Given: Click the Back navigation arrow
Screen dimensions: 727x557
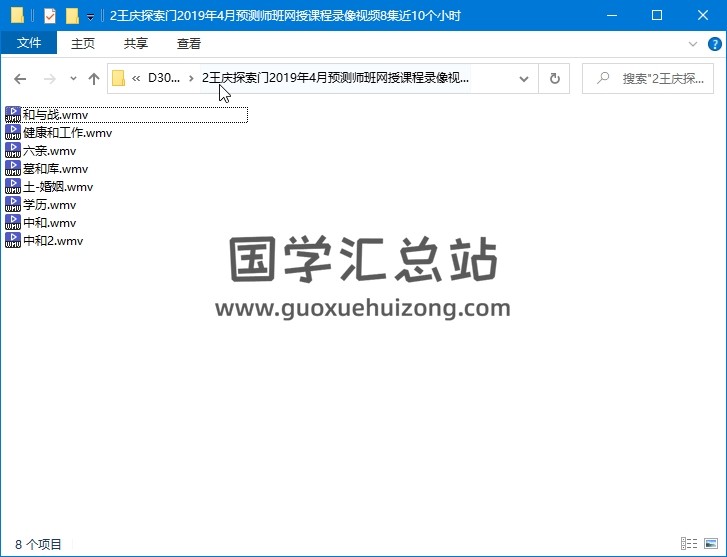Looking at the screenshot, I should click(20, 79).
